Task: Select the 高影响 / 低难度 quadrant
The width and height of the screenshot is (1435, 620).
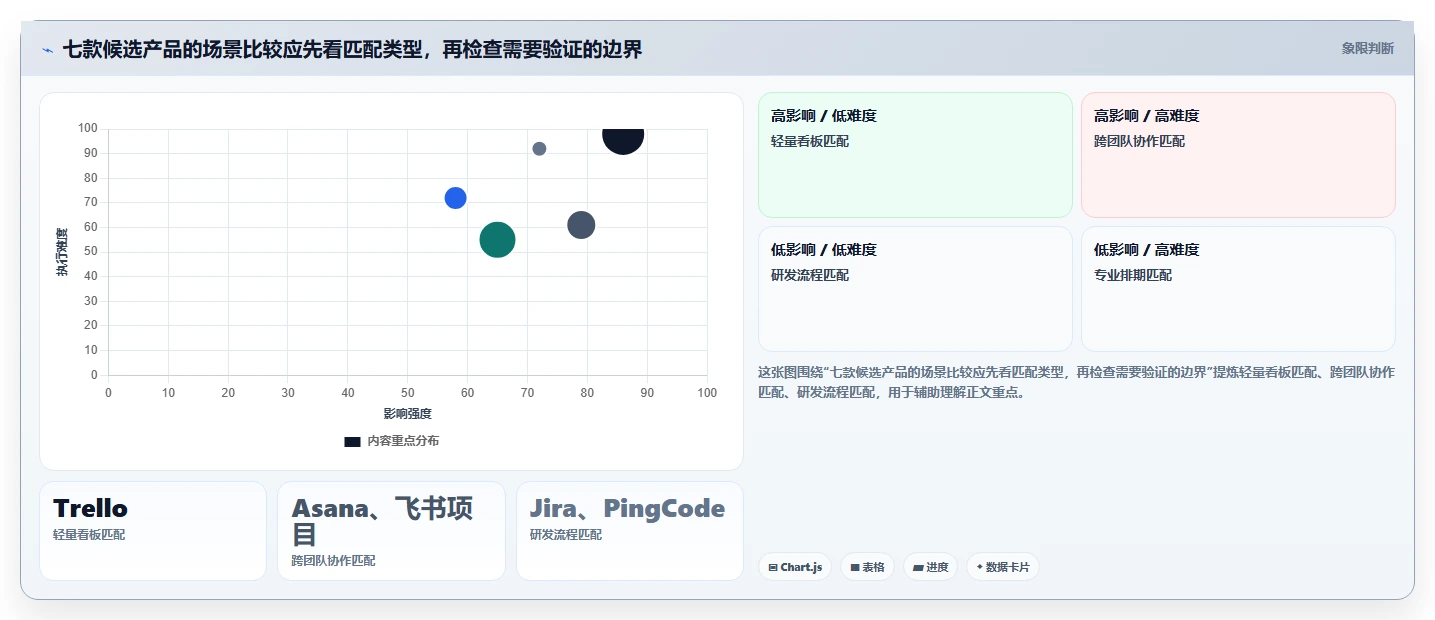Action: pos(915,155)
